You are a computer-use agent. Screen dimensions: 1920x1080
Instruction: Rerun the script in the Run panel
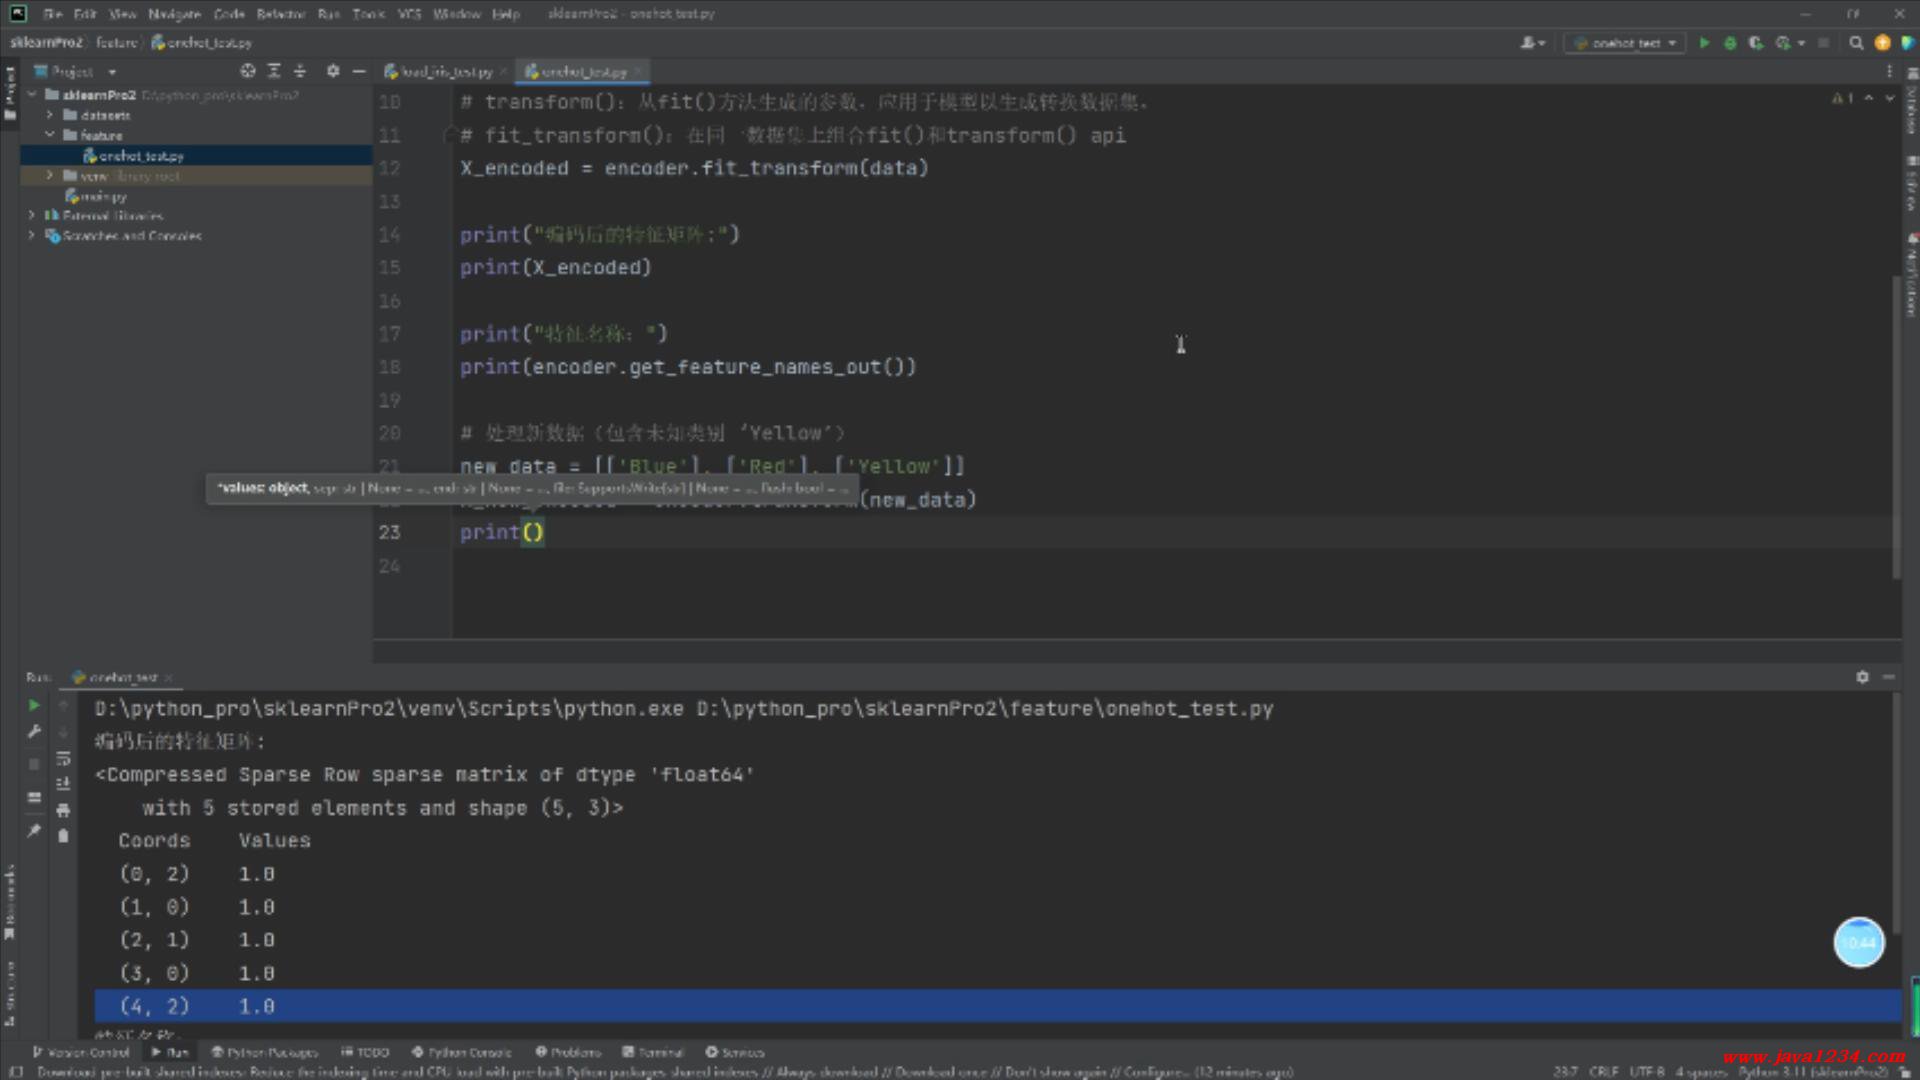(34, 705)
